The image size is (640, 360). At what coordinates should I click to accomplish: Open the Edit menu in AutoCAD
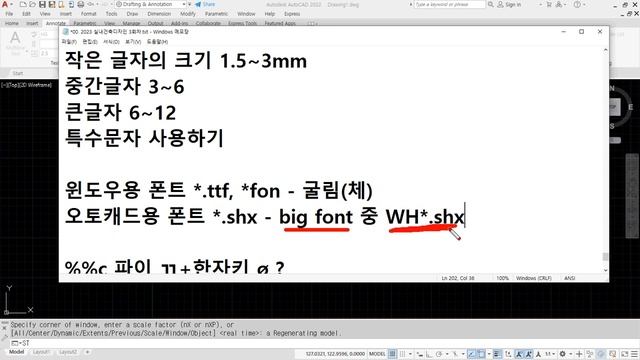pyautogui.click(x=27, y=14)
